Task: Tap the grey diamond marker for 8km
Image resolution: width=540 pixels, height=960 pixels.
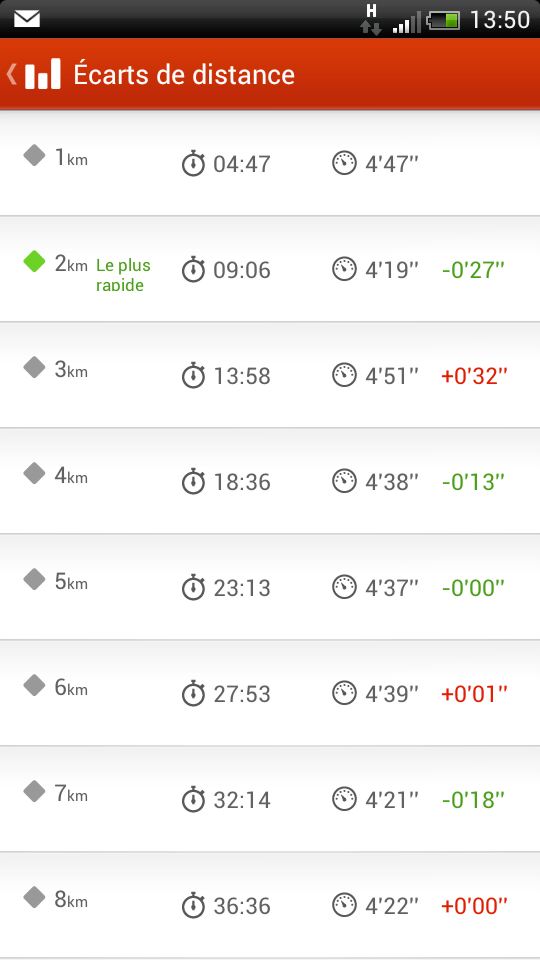Action: (x=34, y=898)
